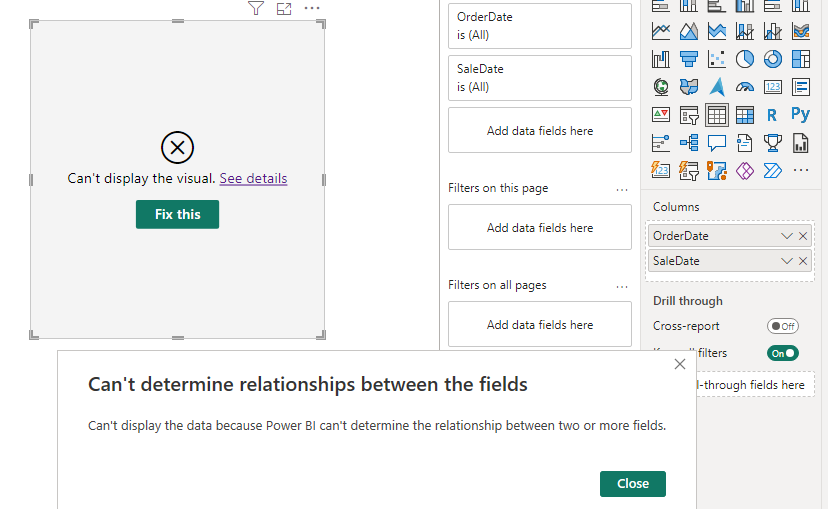Select the R script visual
Screen dimensions: 828x509
click(773, 115)
